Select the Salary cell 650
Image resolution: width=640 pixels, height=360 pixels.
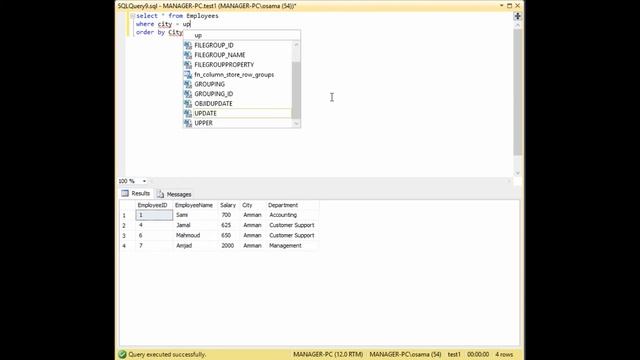[x=229, y=236]
